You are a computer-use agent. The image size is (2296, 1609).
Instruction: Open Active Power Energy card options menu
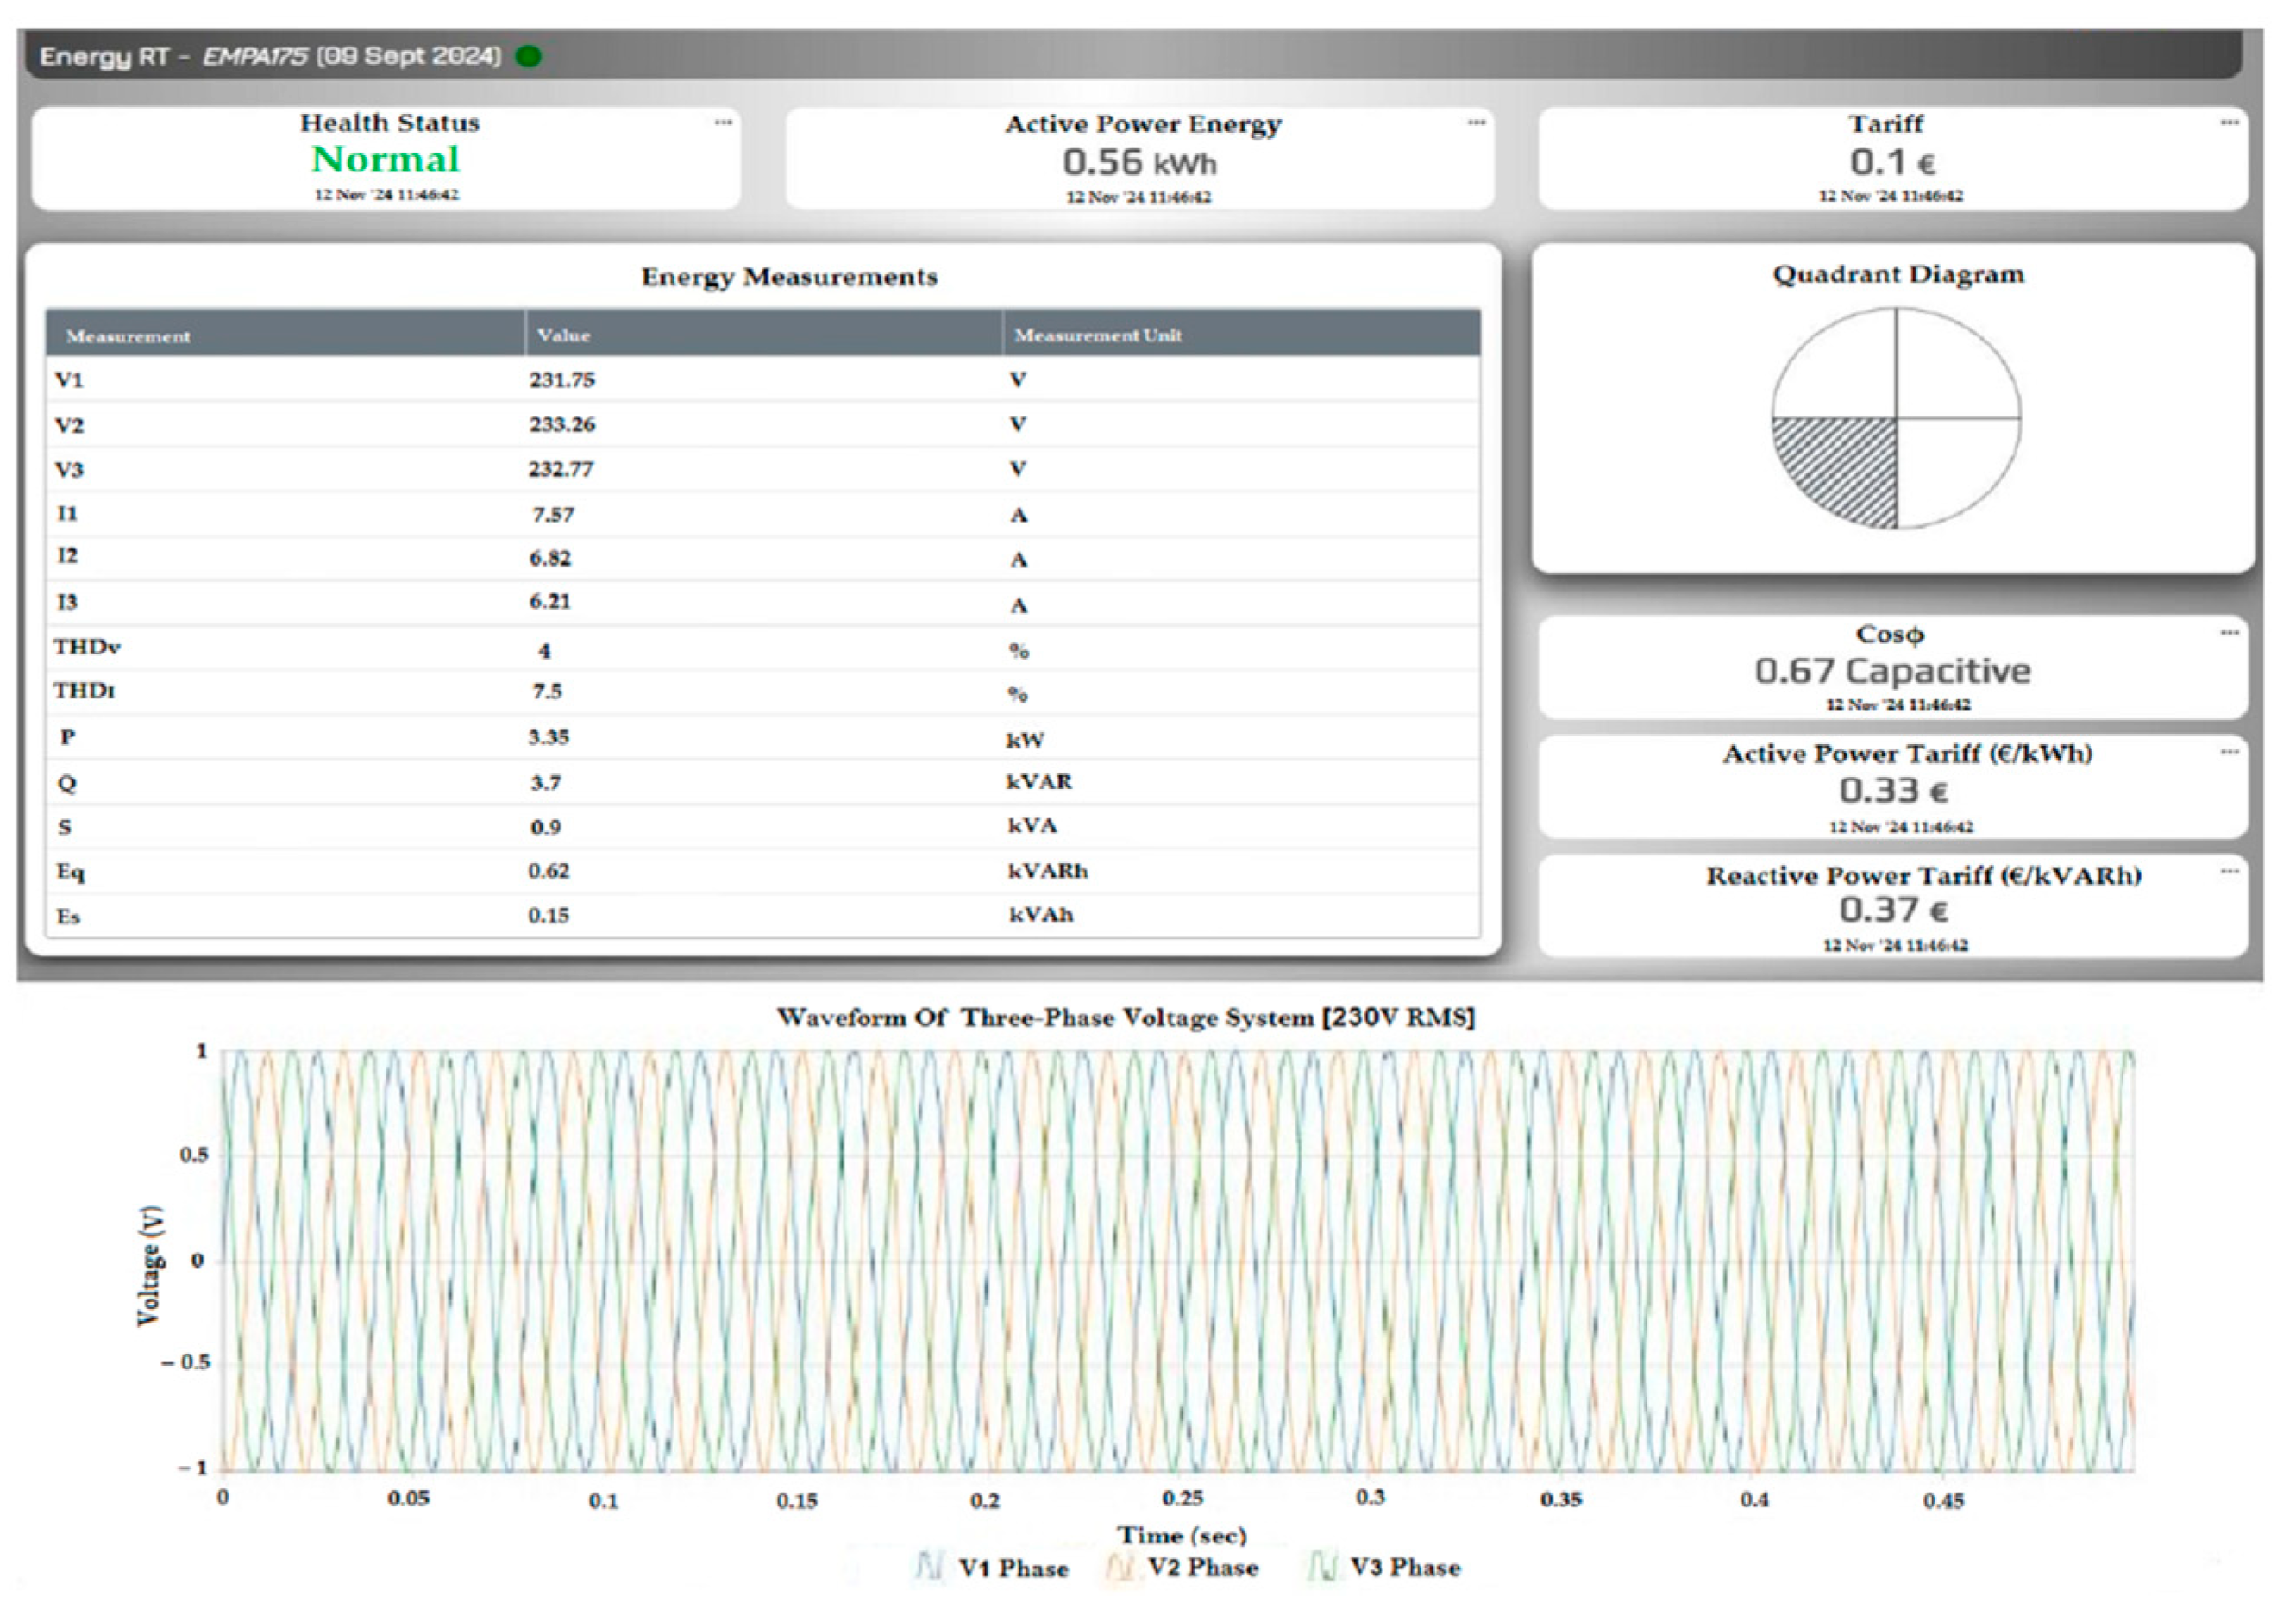coord(1476,123)
